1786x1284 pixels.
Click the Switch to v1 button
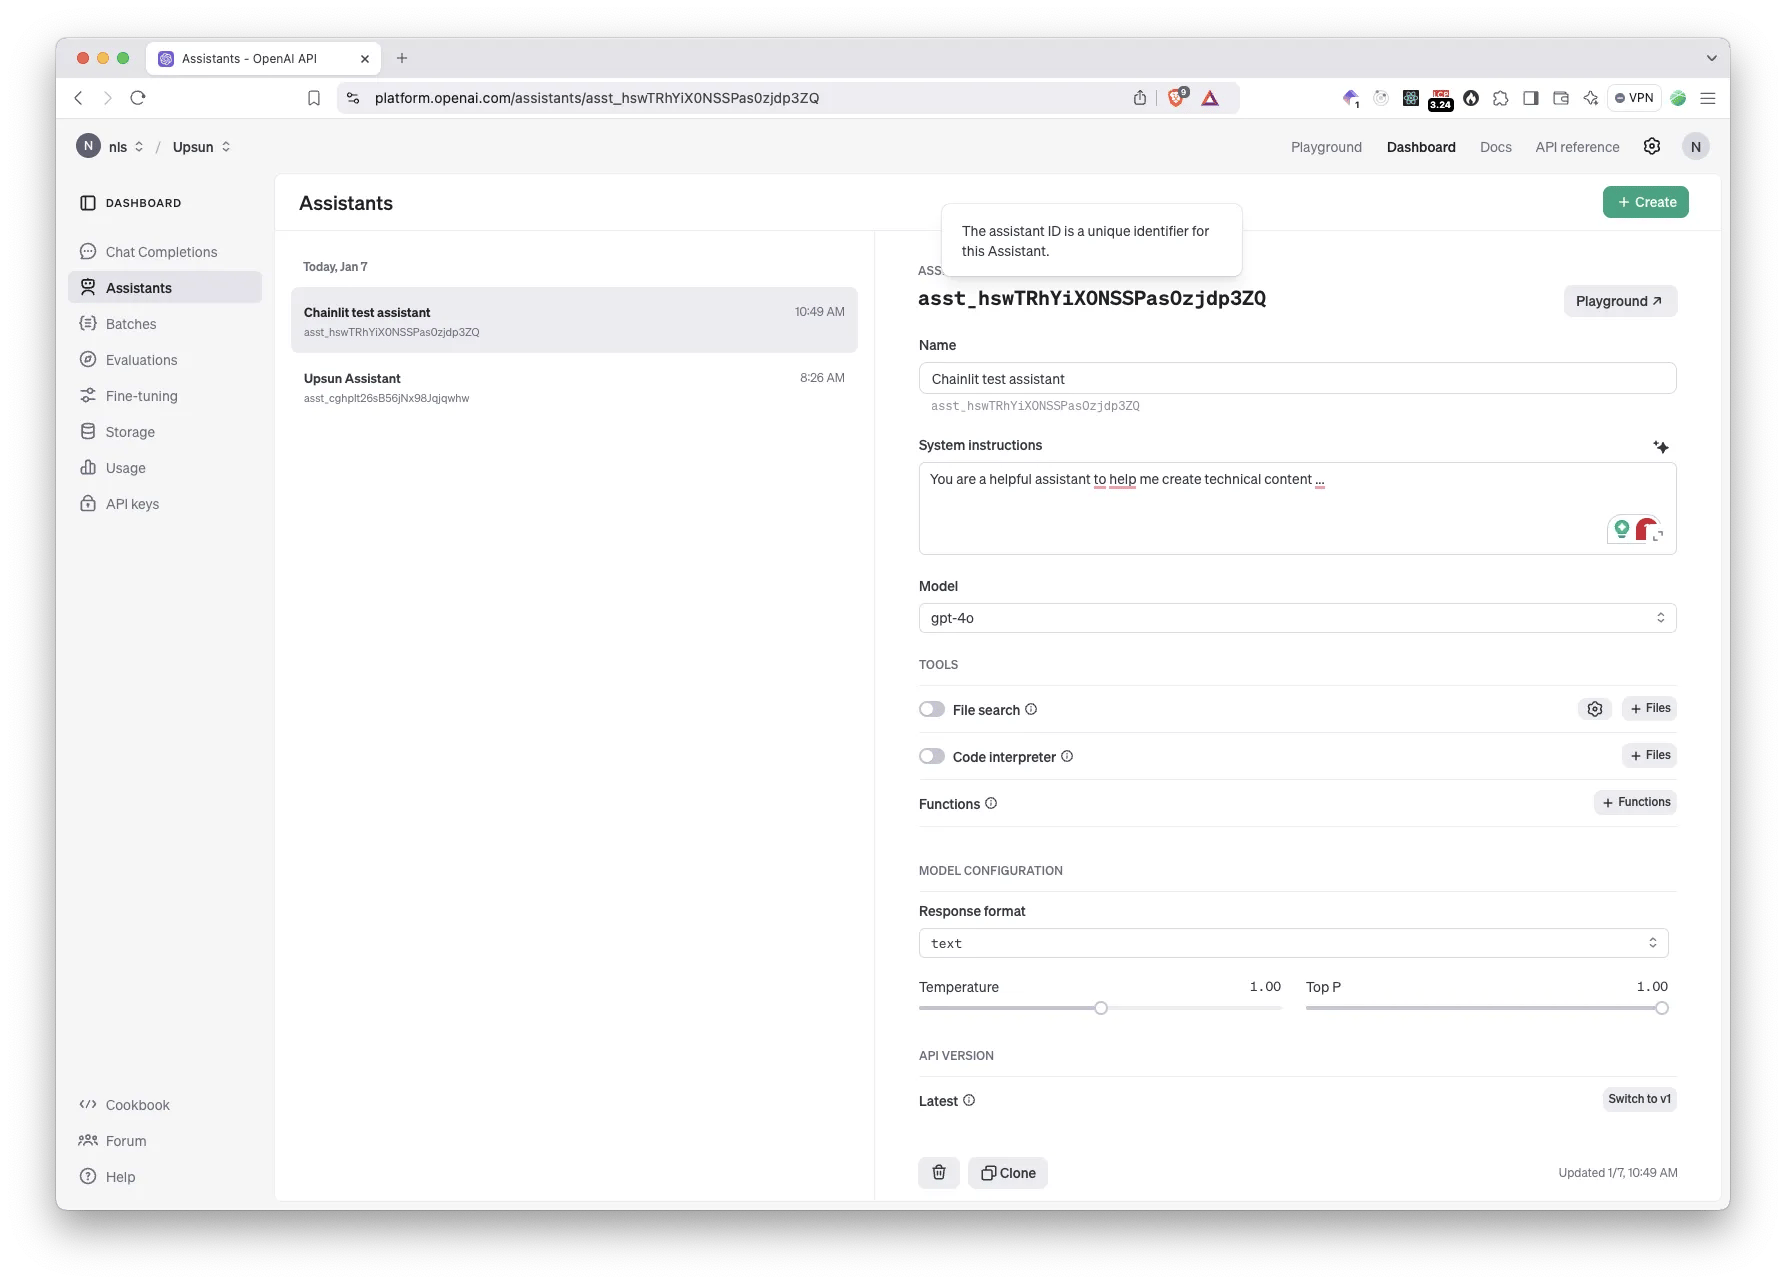pyautogui.click(x=1640, y=1099)
